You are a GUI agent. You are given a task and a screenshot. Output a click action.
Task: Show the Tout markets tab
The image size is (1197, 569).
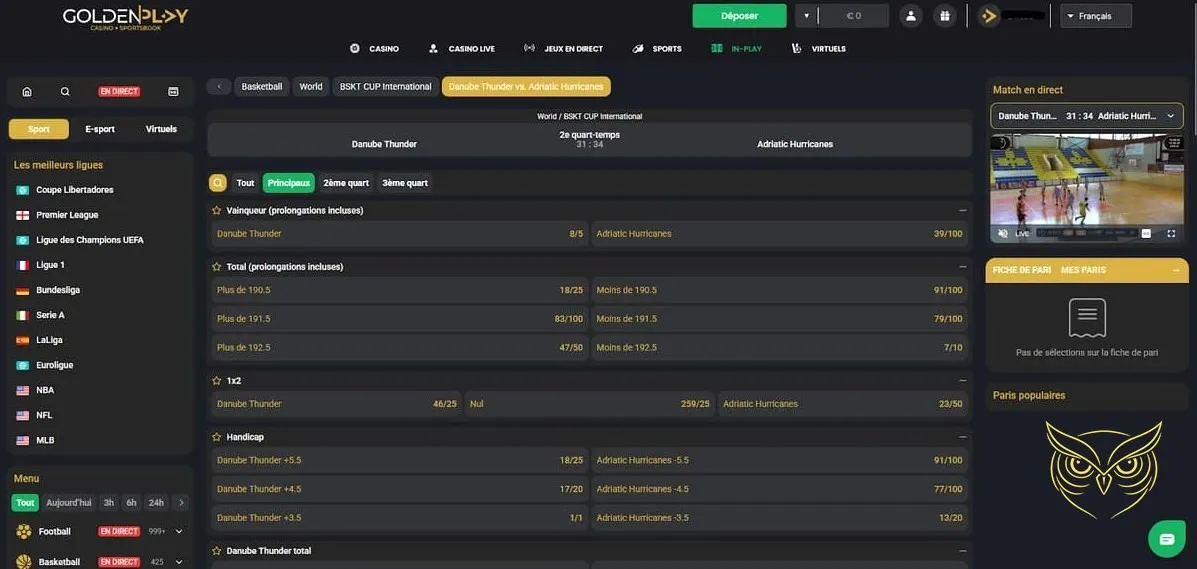[245, 183]
